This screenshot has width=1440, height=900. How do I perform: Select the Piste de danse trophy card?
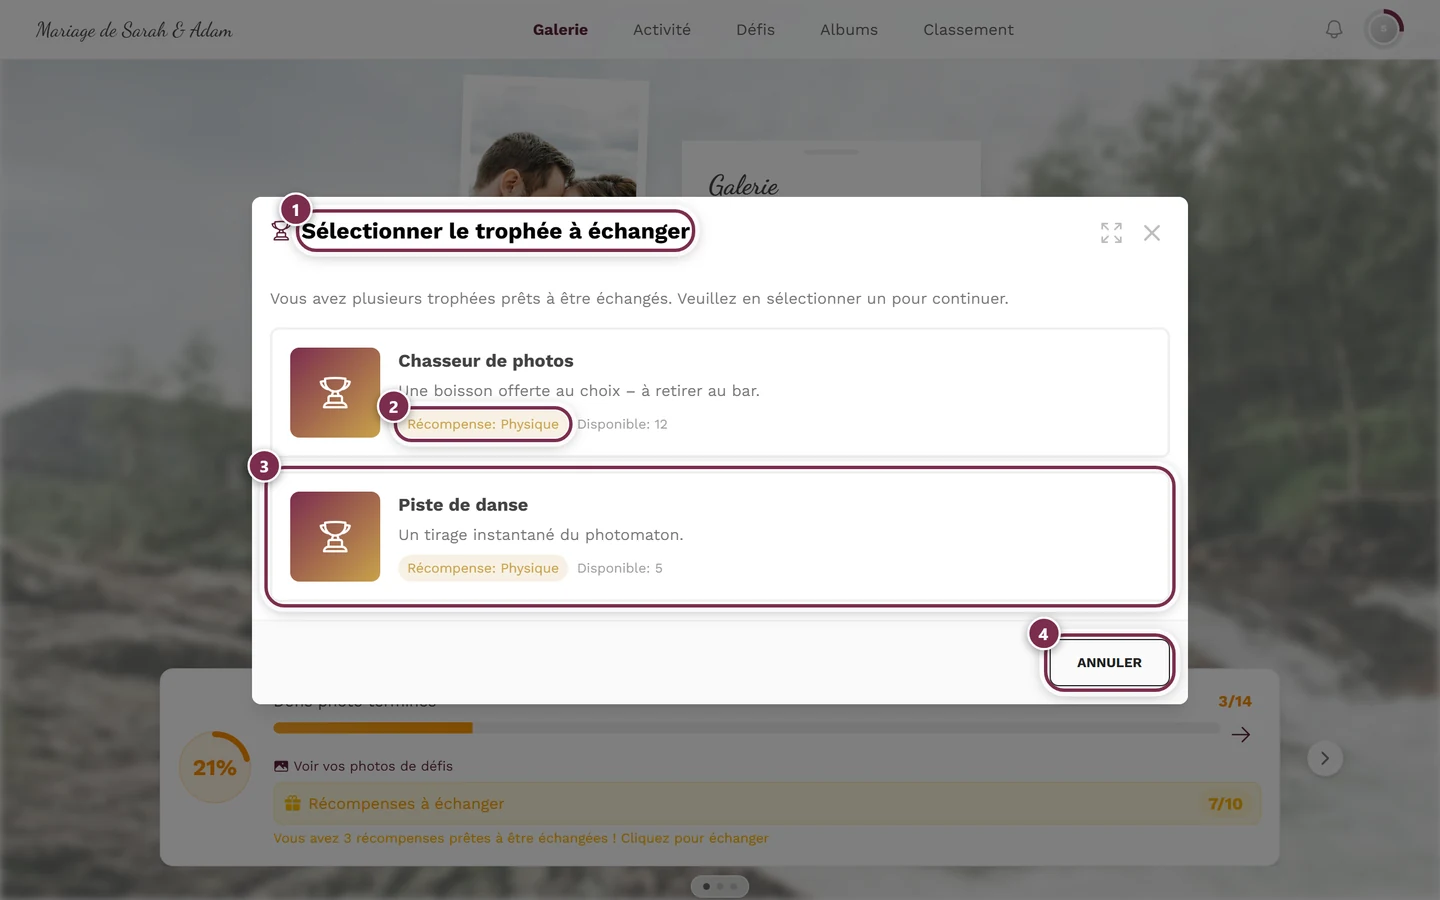[720, 537]
